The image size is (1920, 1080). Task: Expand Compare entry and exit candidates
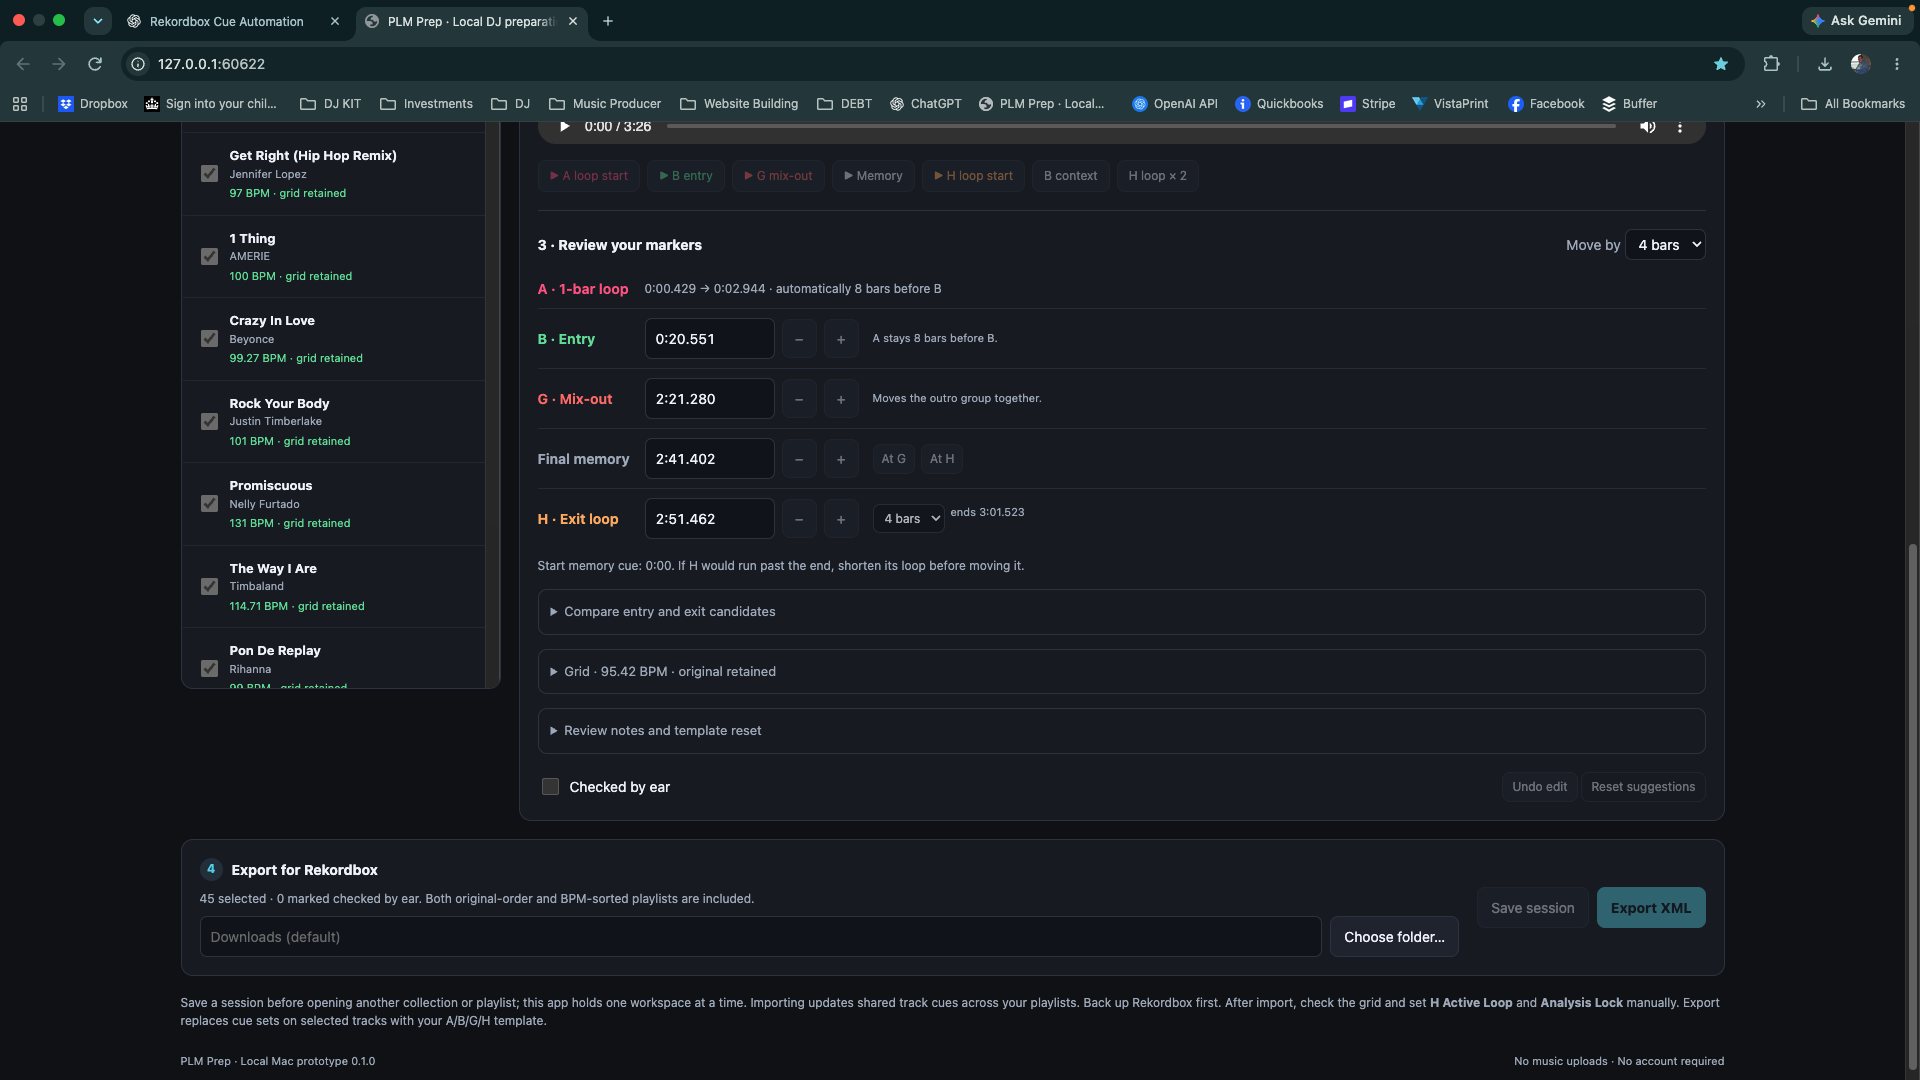point(1121,612)
